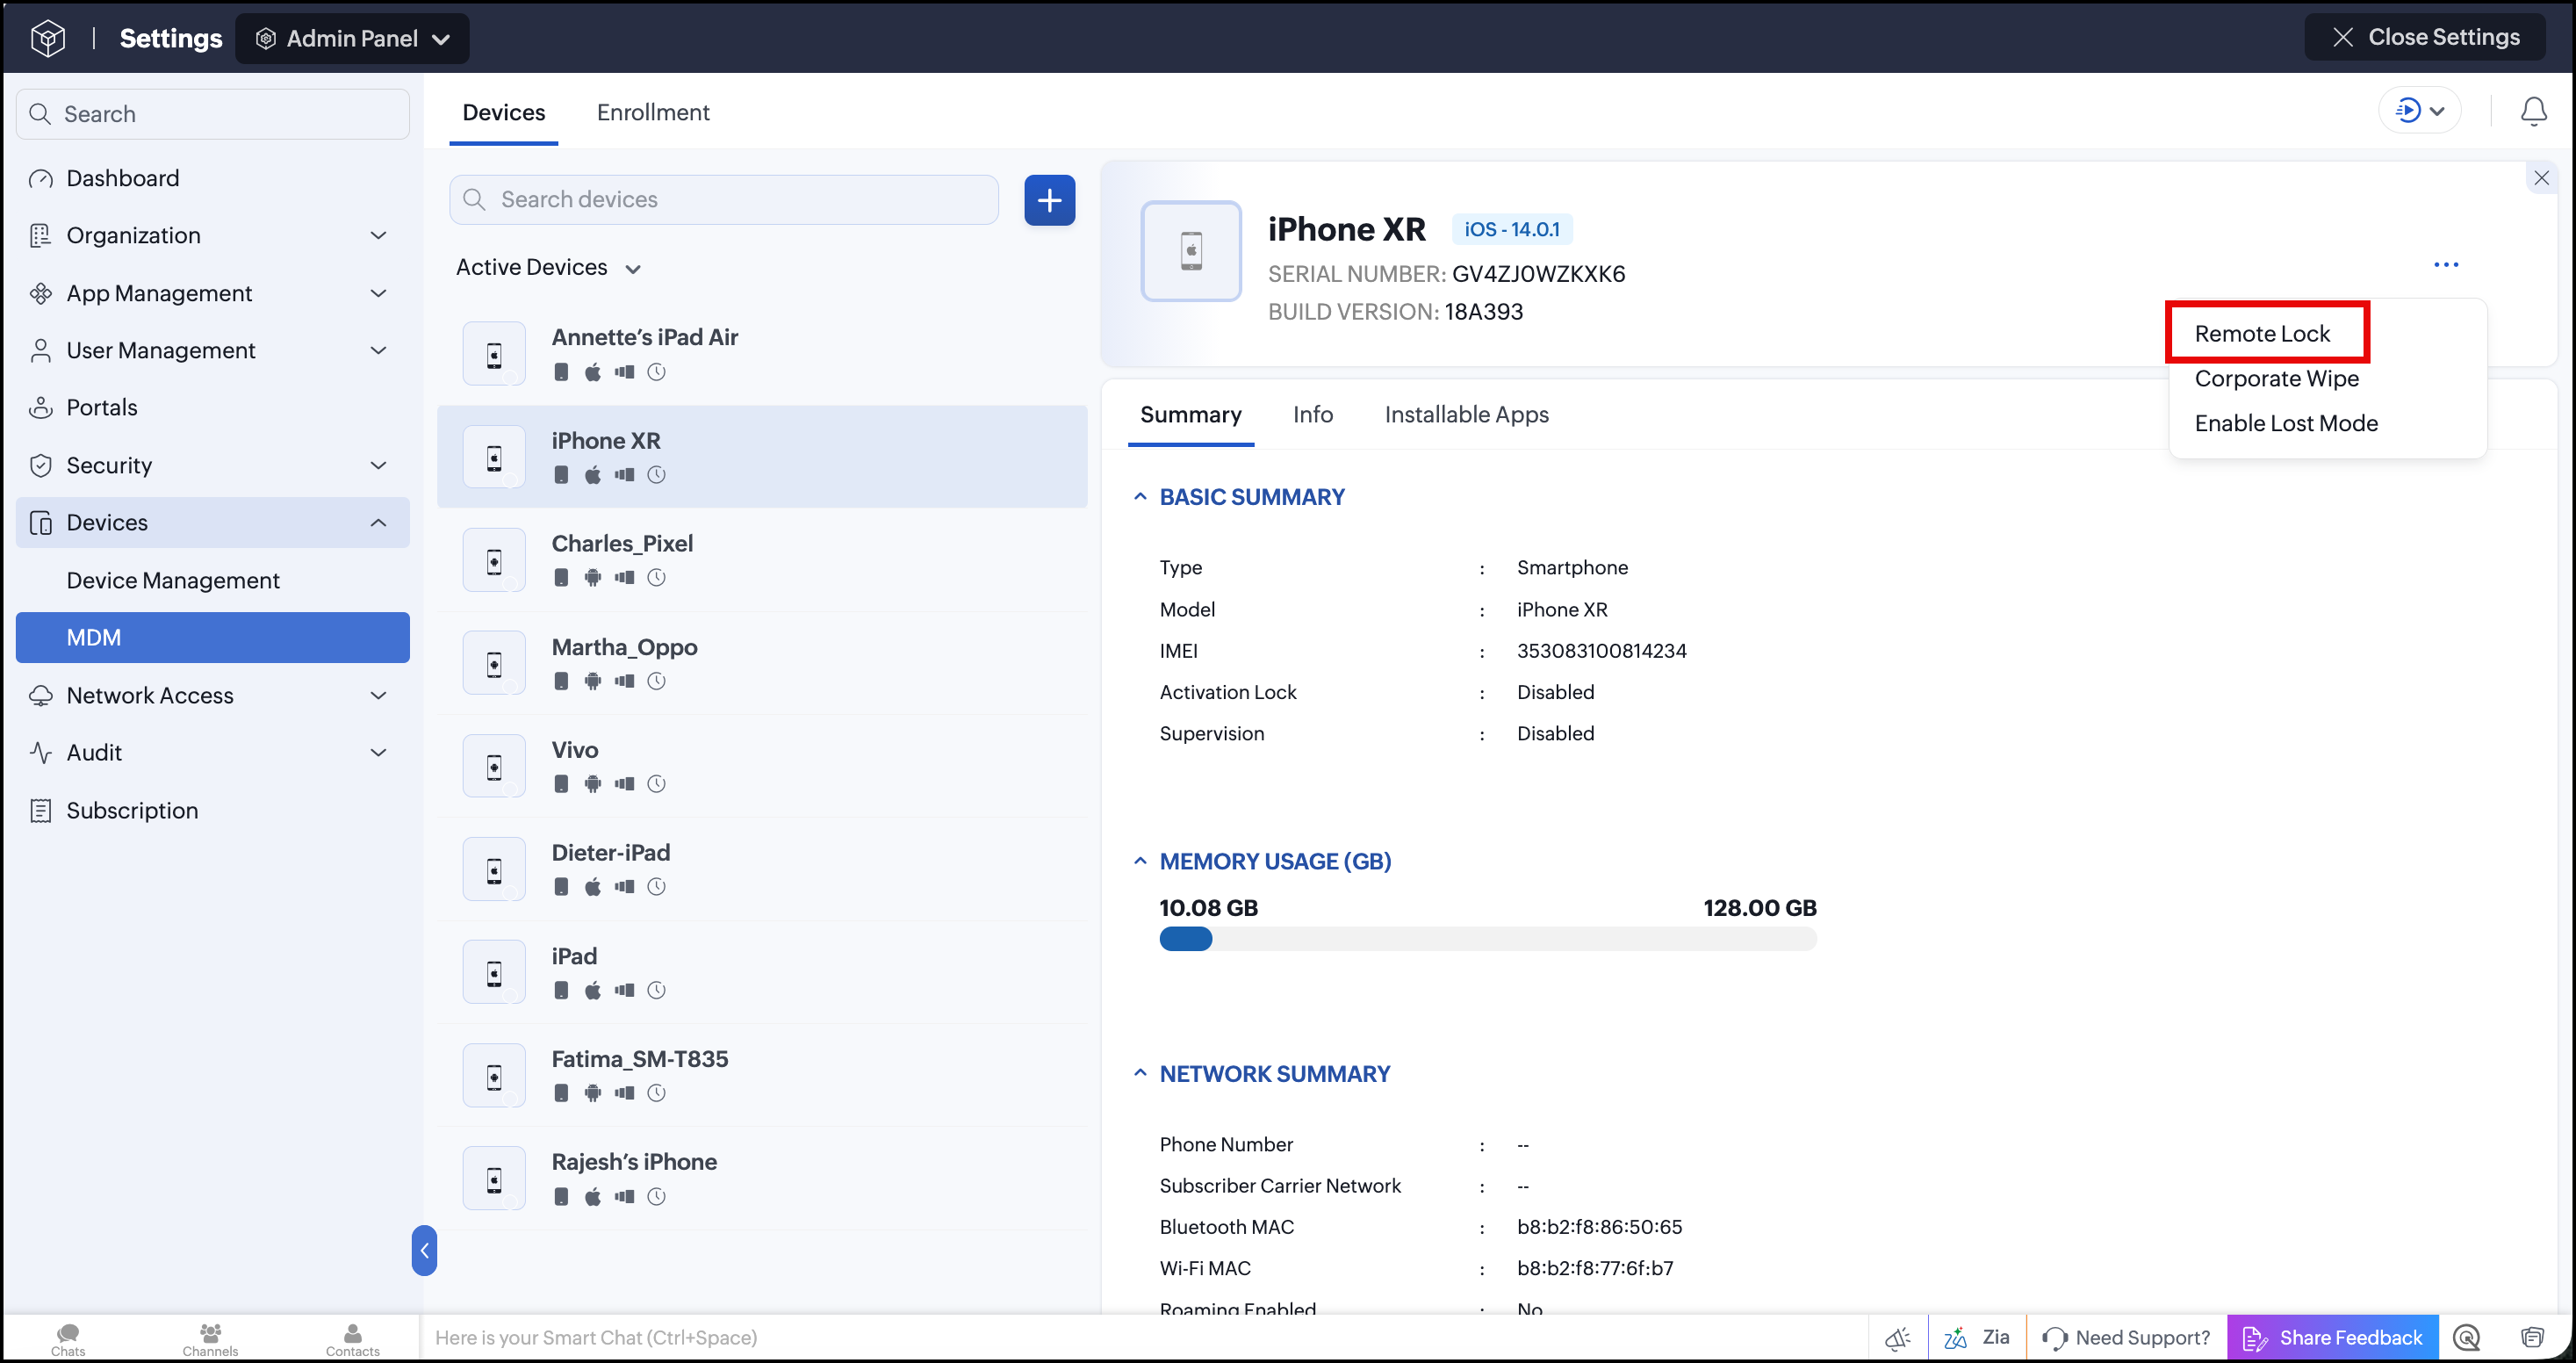Choose Enable Lost Mode from the menu

(x=2286, y=424)
